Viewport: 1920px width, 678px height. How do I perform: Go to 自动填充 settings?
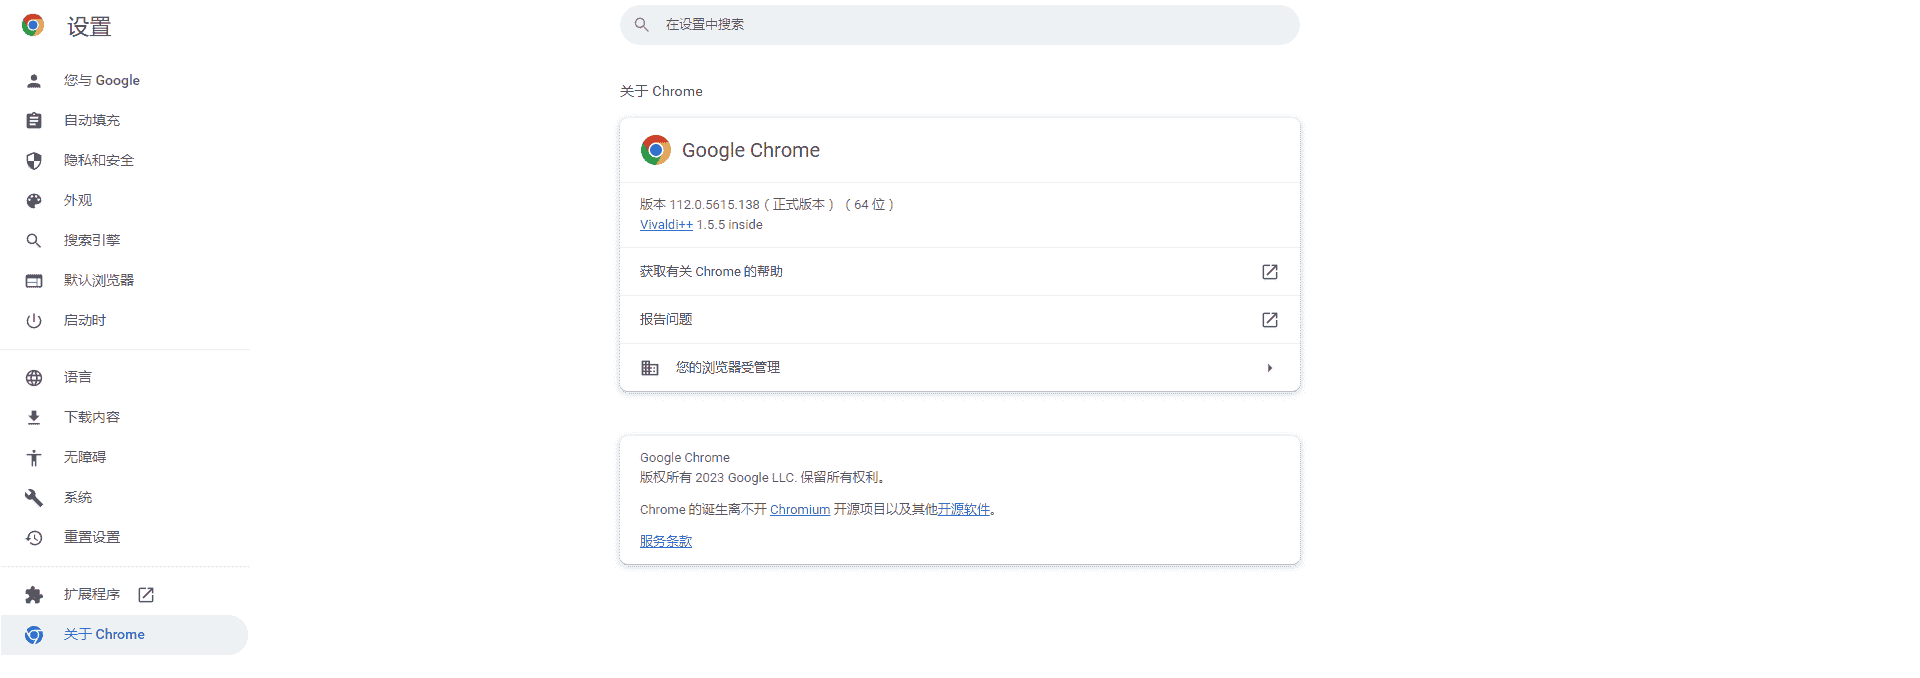pyautogui.click(x=124, y=121)
